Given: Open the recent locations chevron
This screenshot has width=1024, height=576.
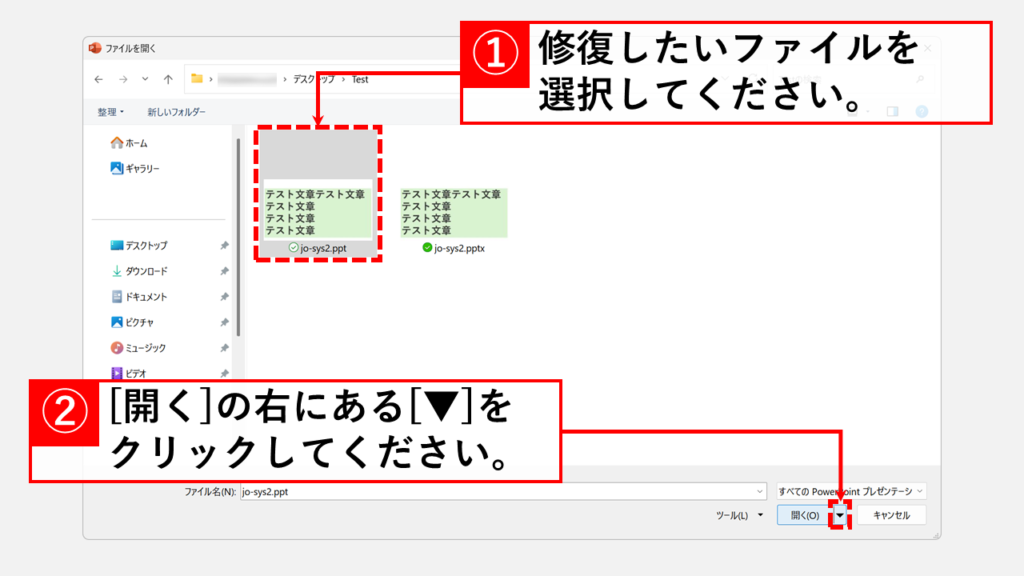Looking at the screenshot, I should coord(145,79).
